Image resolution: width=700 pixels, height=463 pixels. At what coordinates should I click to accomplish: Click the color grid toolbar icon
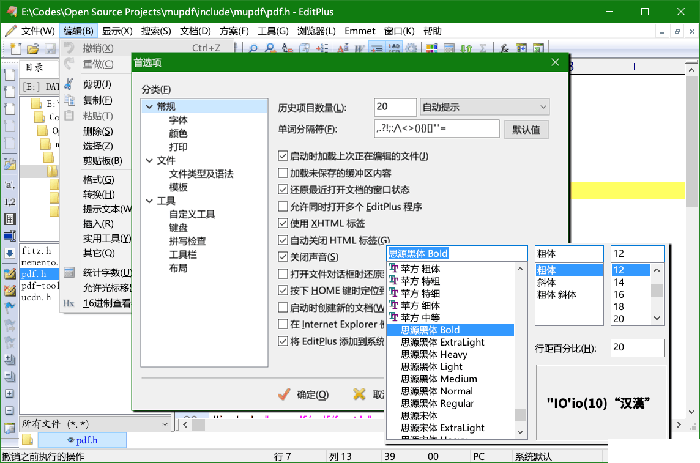[x=431, y=48]
